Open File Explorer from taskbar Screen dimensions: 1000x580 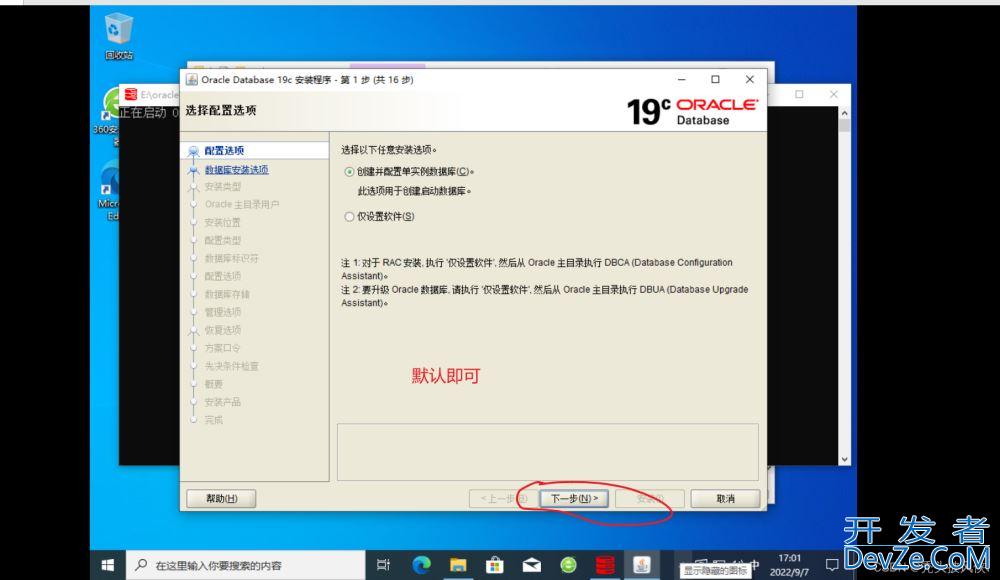(458, 565)
